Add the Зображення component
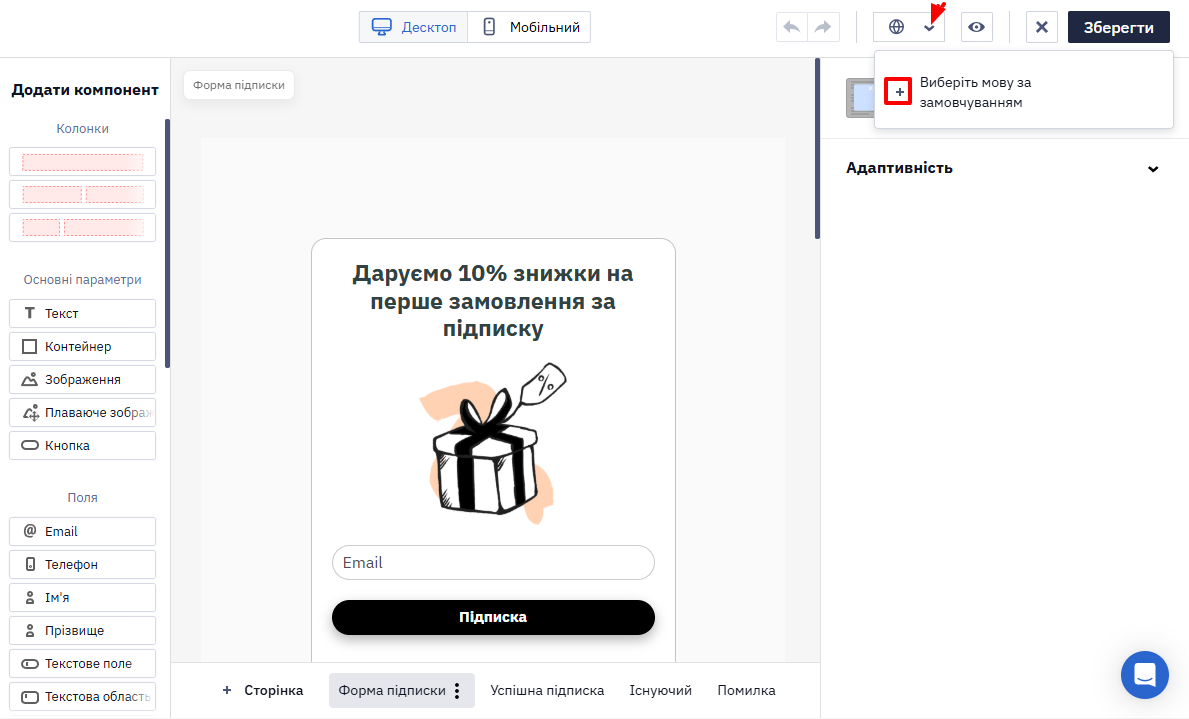The height and width of the screenshot is (719, 1189). [x=83, y=379]
